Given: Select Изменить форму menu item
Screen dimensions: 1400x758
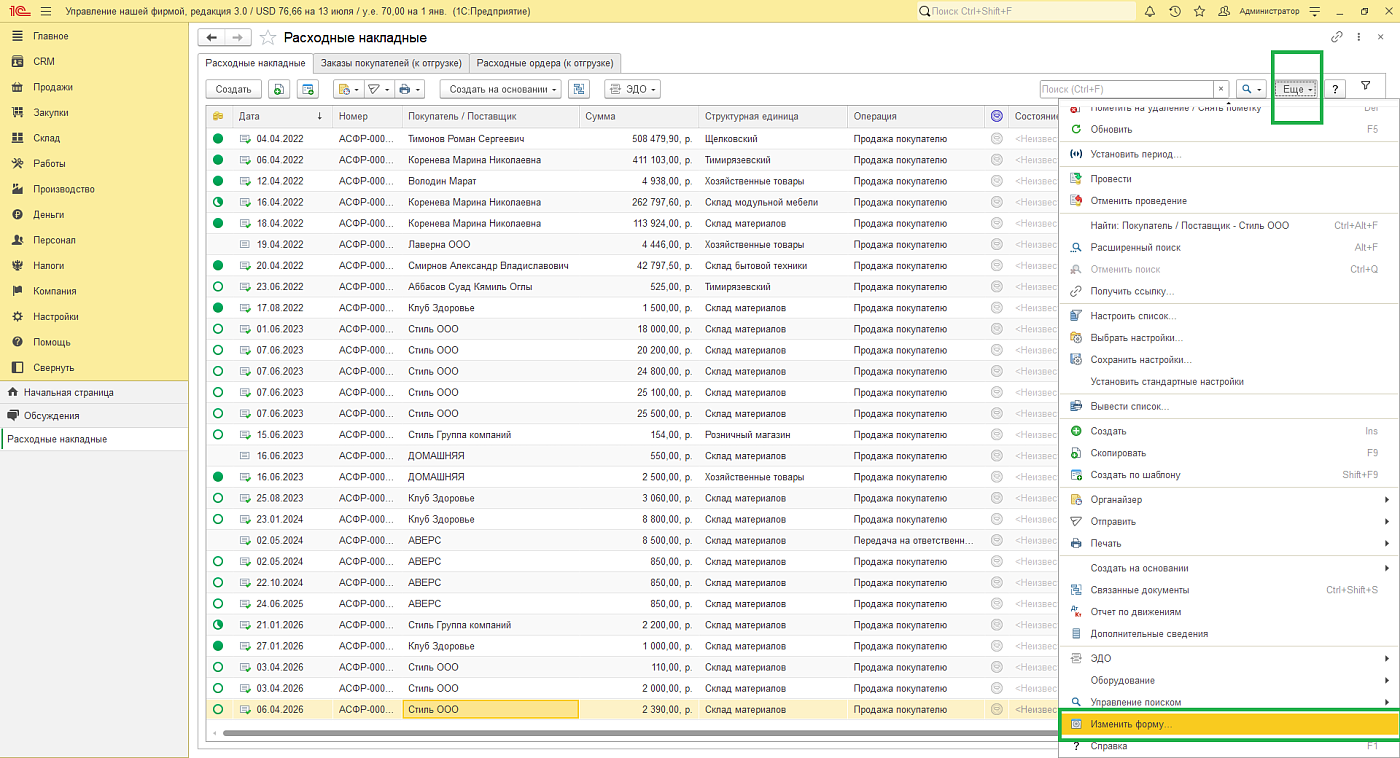Looking at the screenshot, I should tap(1229, 724).
